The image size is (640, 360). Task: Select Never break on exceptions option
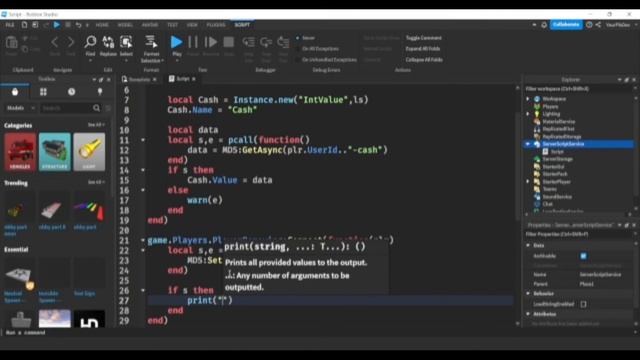pyautogui.click(x=306, y=38)
